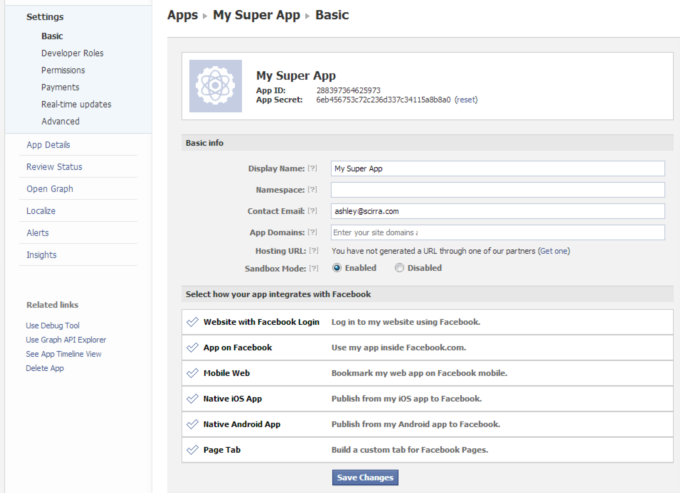Open help tooltip for Namespace
This screenshot has height=493, width=680.
pos(312,189)
